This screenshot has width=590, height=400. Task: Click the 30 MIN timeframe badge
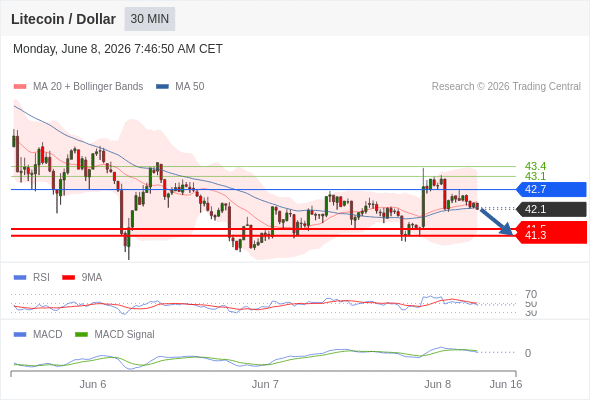[150, 19]
